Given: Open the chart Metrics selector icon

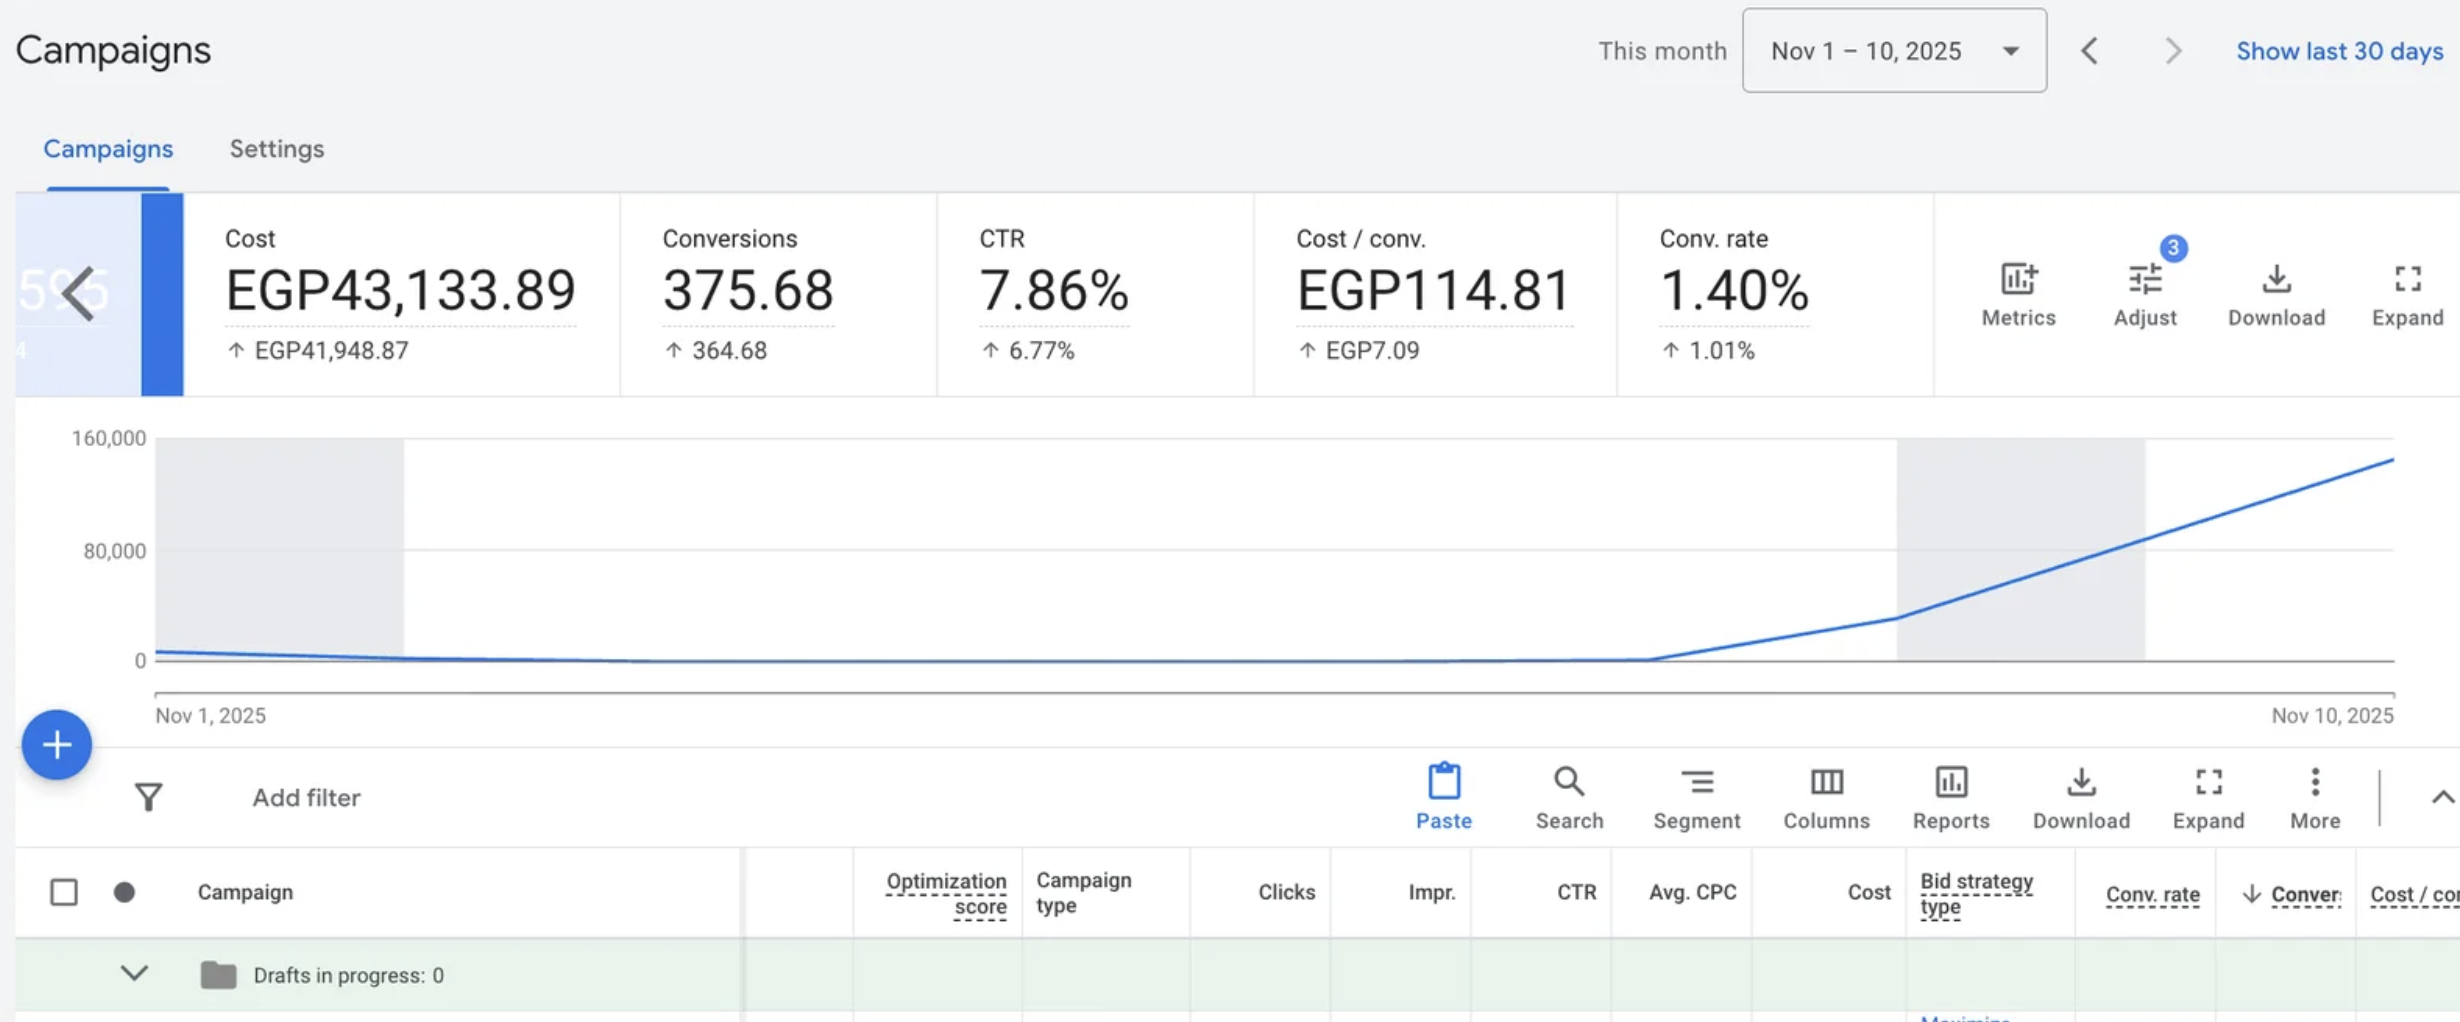Looking at the screenshot, I should (x=2017, y=281).
